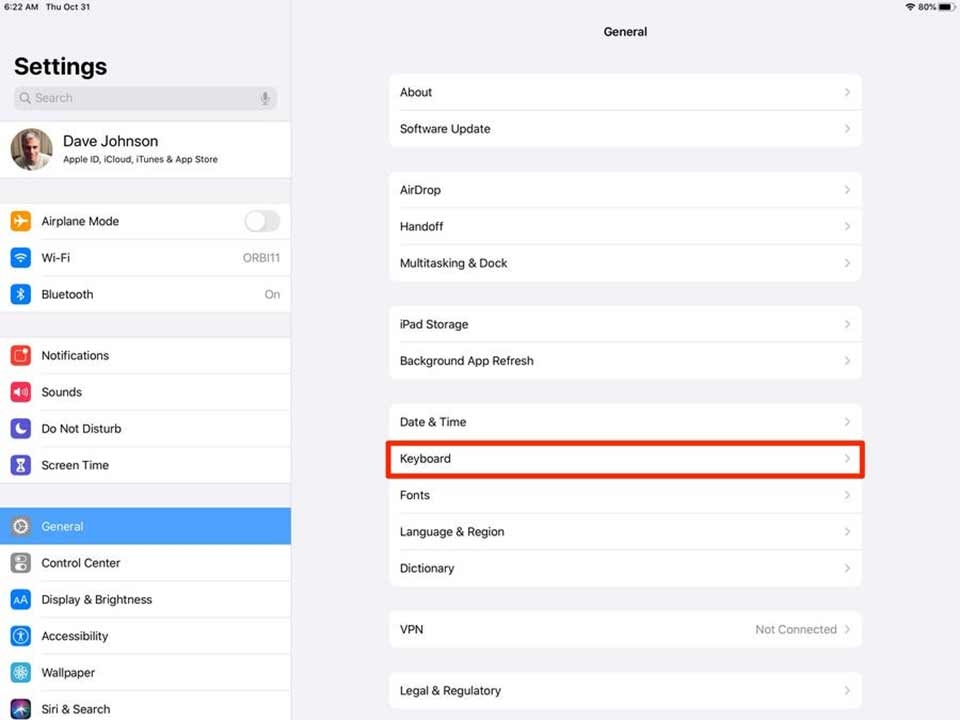The width and height of the screenshot is (960, 720).
Task: Click the Settings search field
Action: click(x=145, y=98)
